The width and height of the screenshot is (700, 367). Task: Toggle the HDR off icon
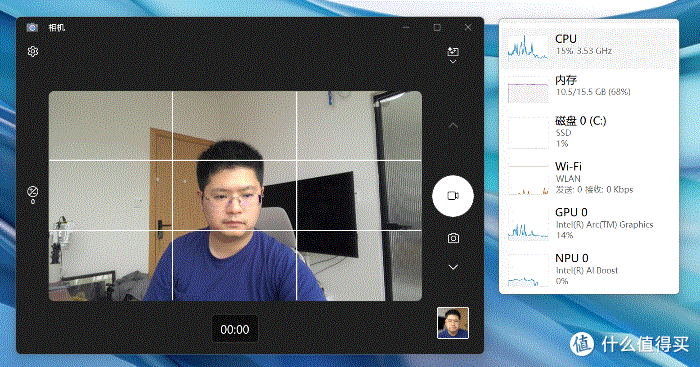33,192
